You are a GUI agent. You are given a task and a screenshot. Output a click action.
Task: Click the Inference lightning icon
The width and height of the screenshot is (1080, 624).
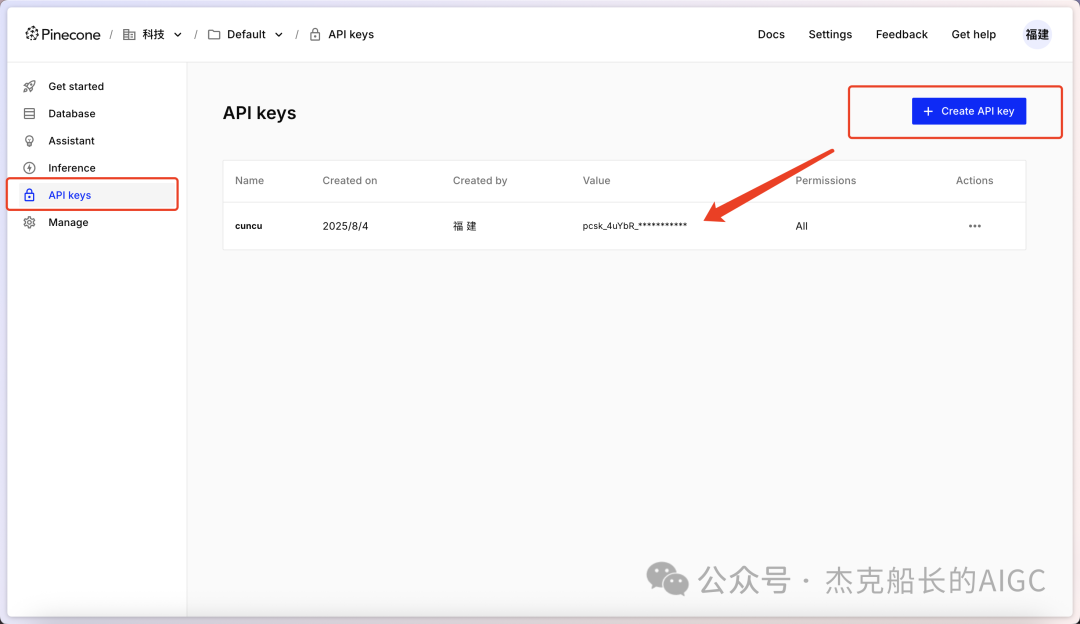[x=29, y=168]
